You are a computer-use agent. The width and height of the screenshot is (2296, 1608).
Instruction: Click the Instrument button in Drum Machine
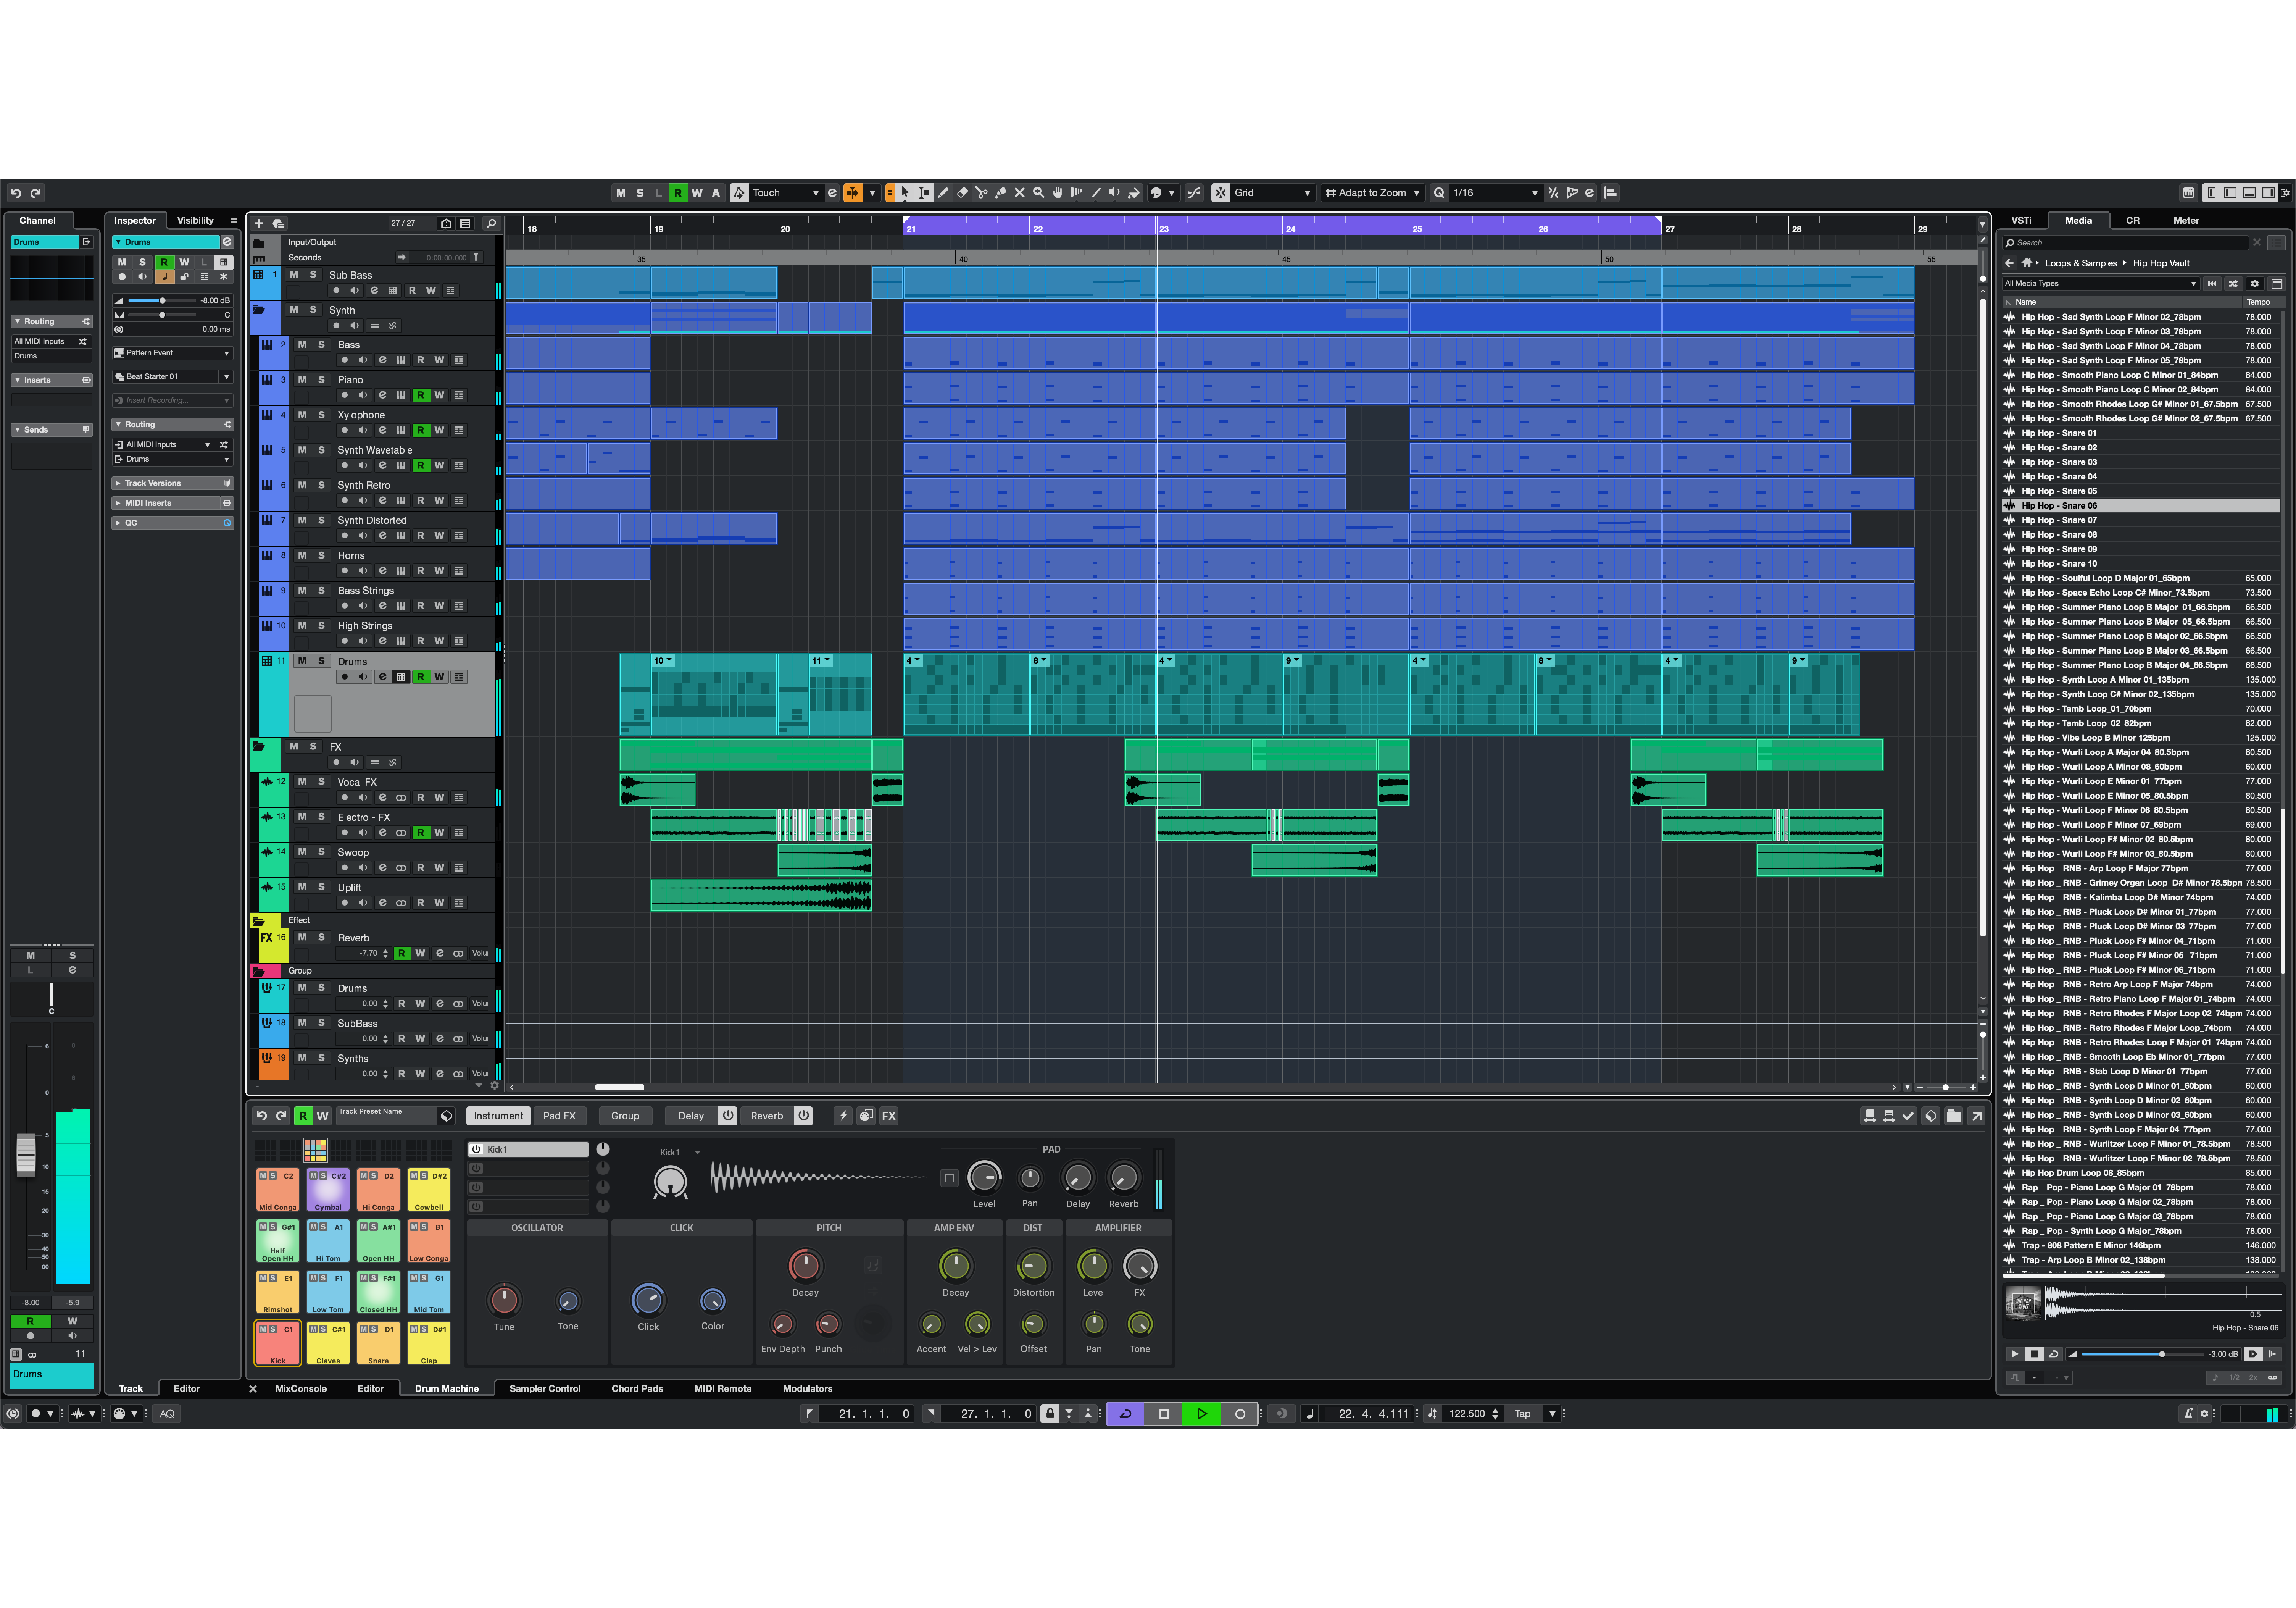tap(498, 1116)
